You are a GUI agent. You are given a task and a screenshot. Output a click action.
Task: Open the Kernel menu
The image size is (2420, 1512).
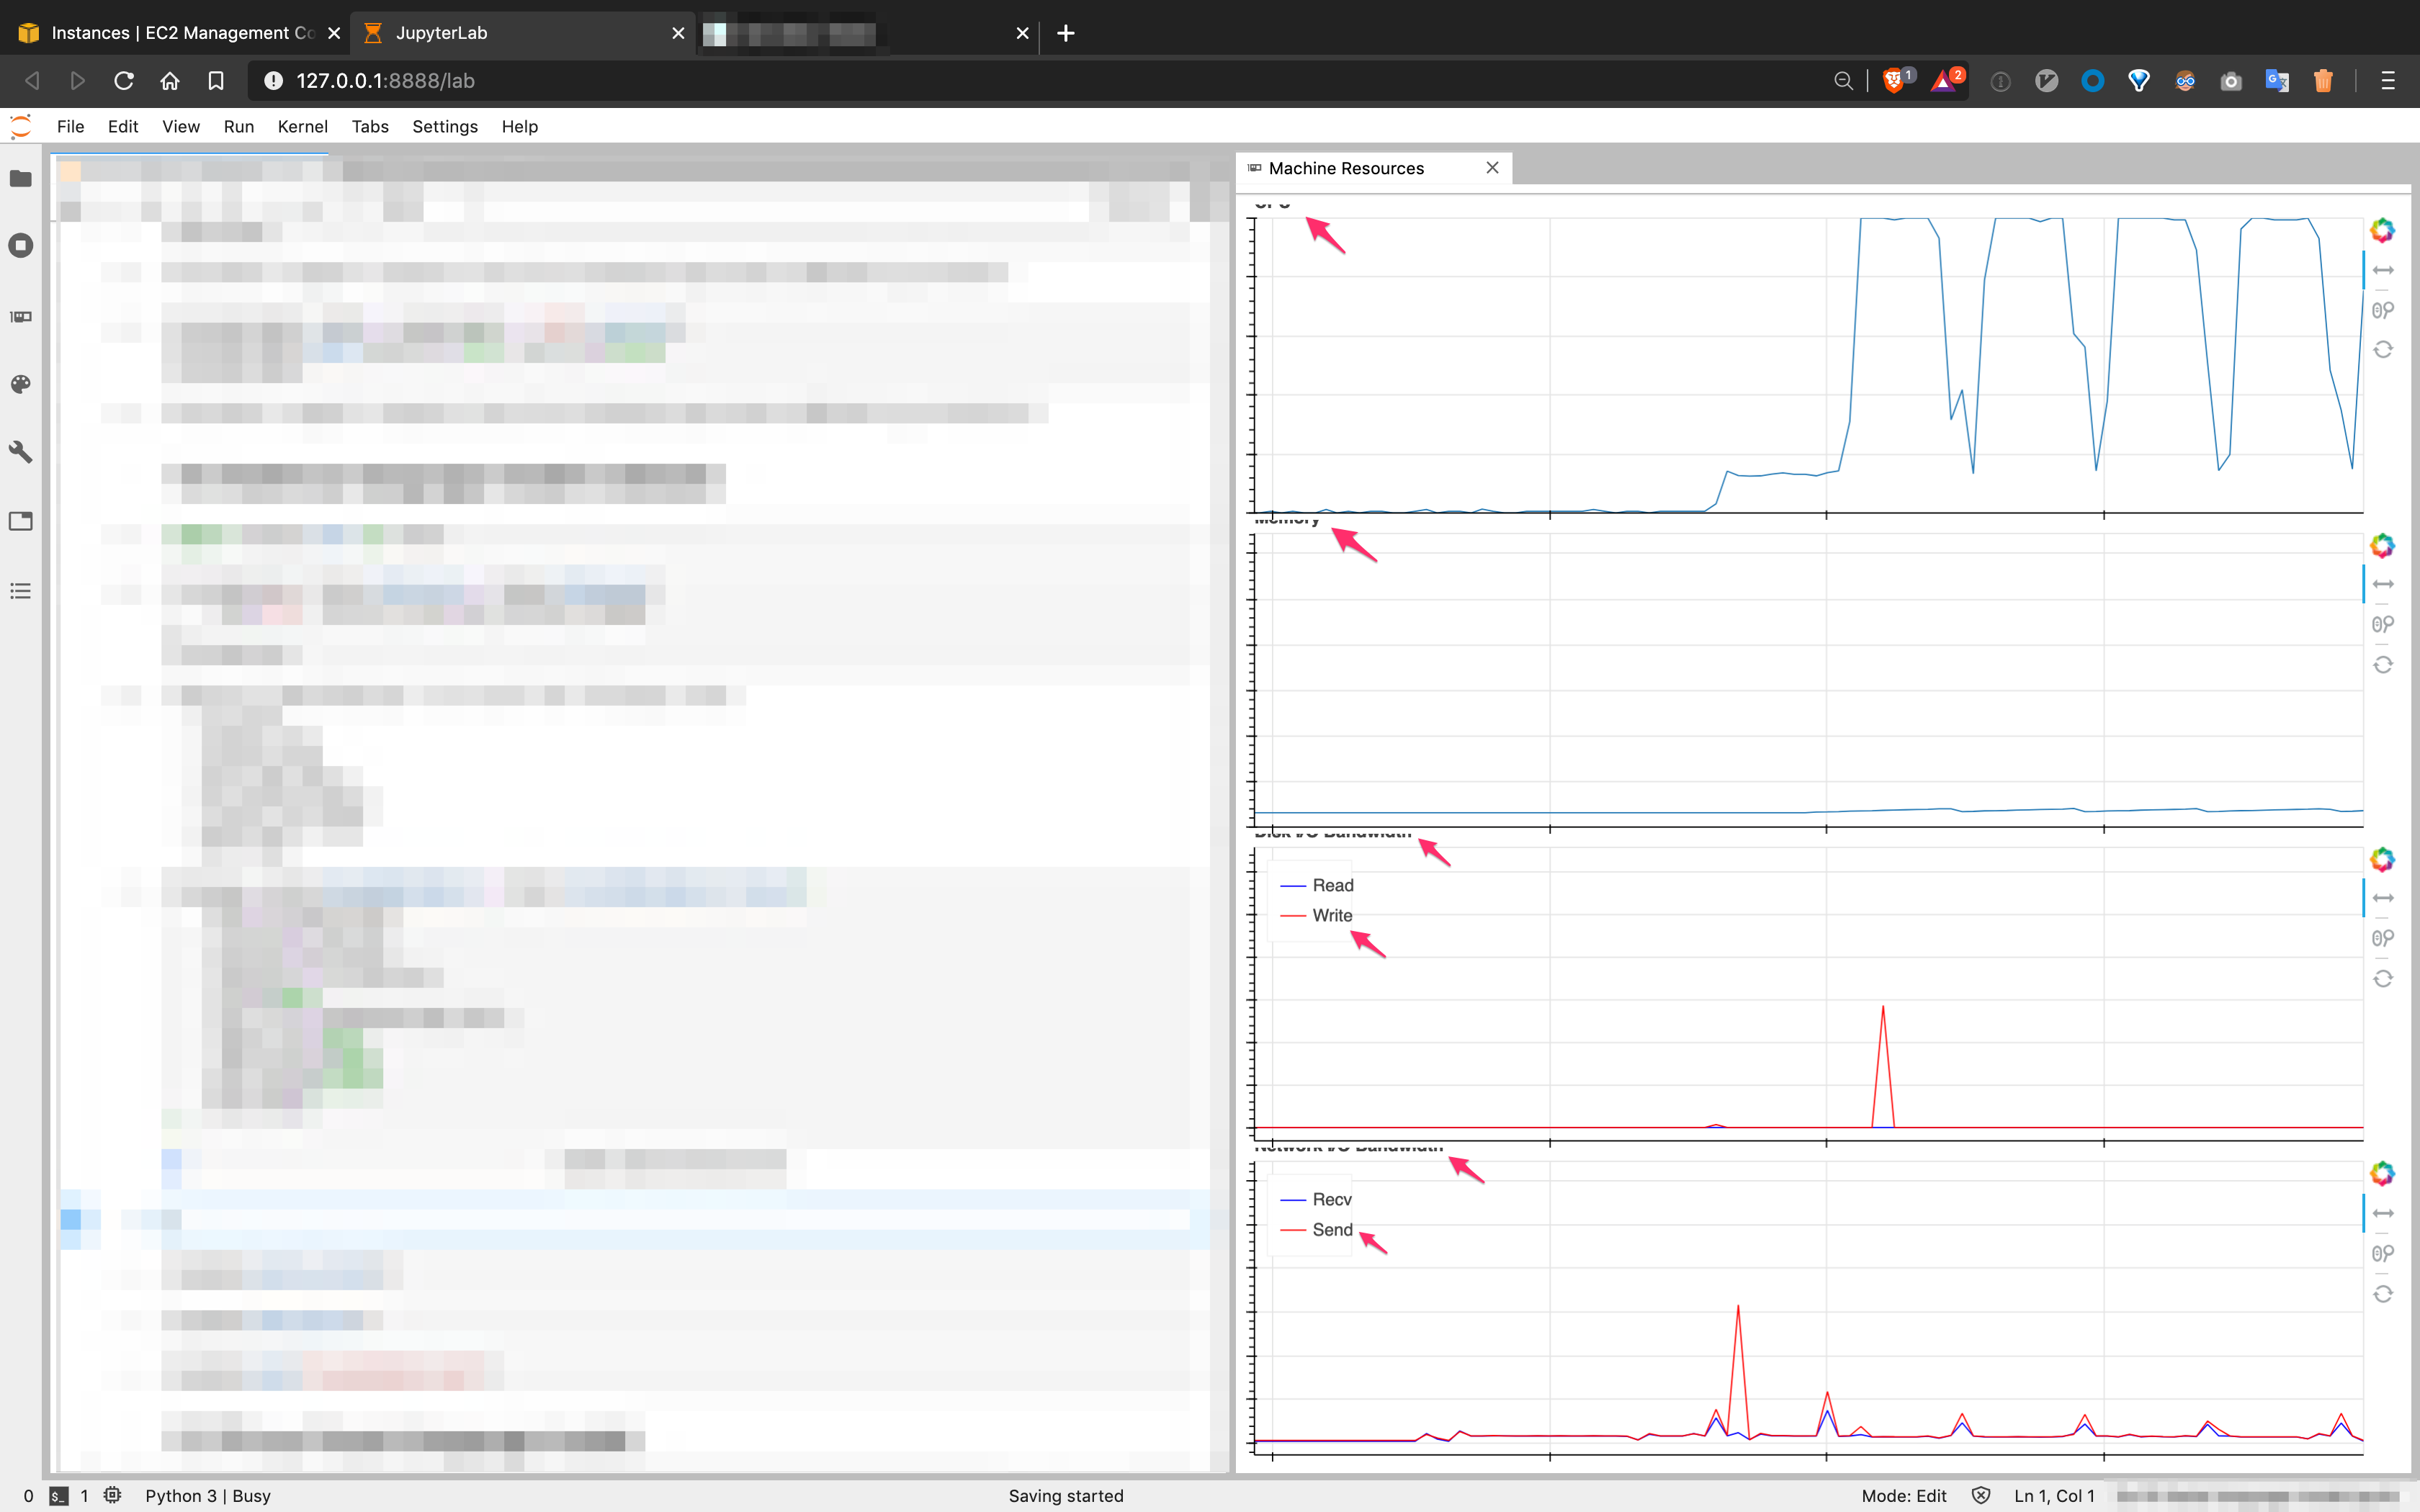point(302,126)
